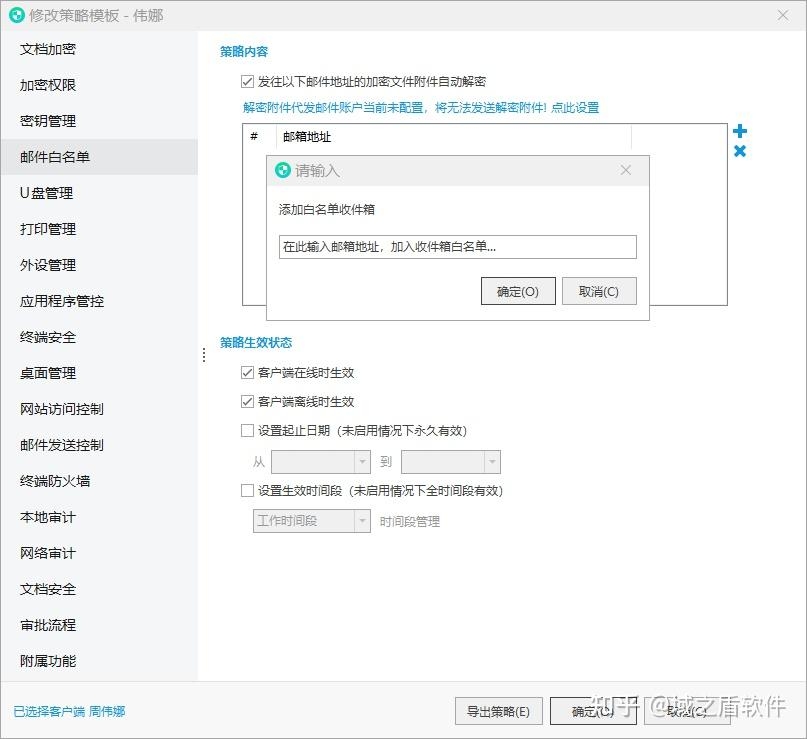
Task: Click the blue plus icon to add mailbox
Action: click(x=739, y=131)
